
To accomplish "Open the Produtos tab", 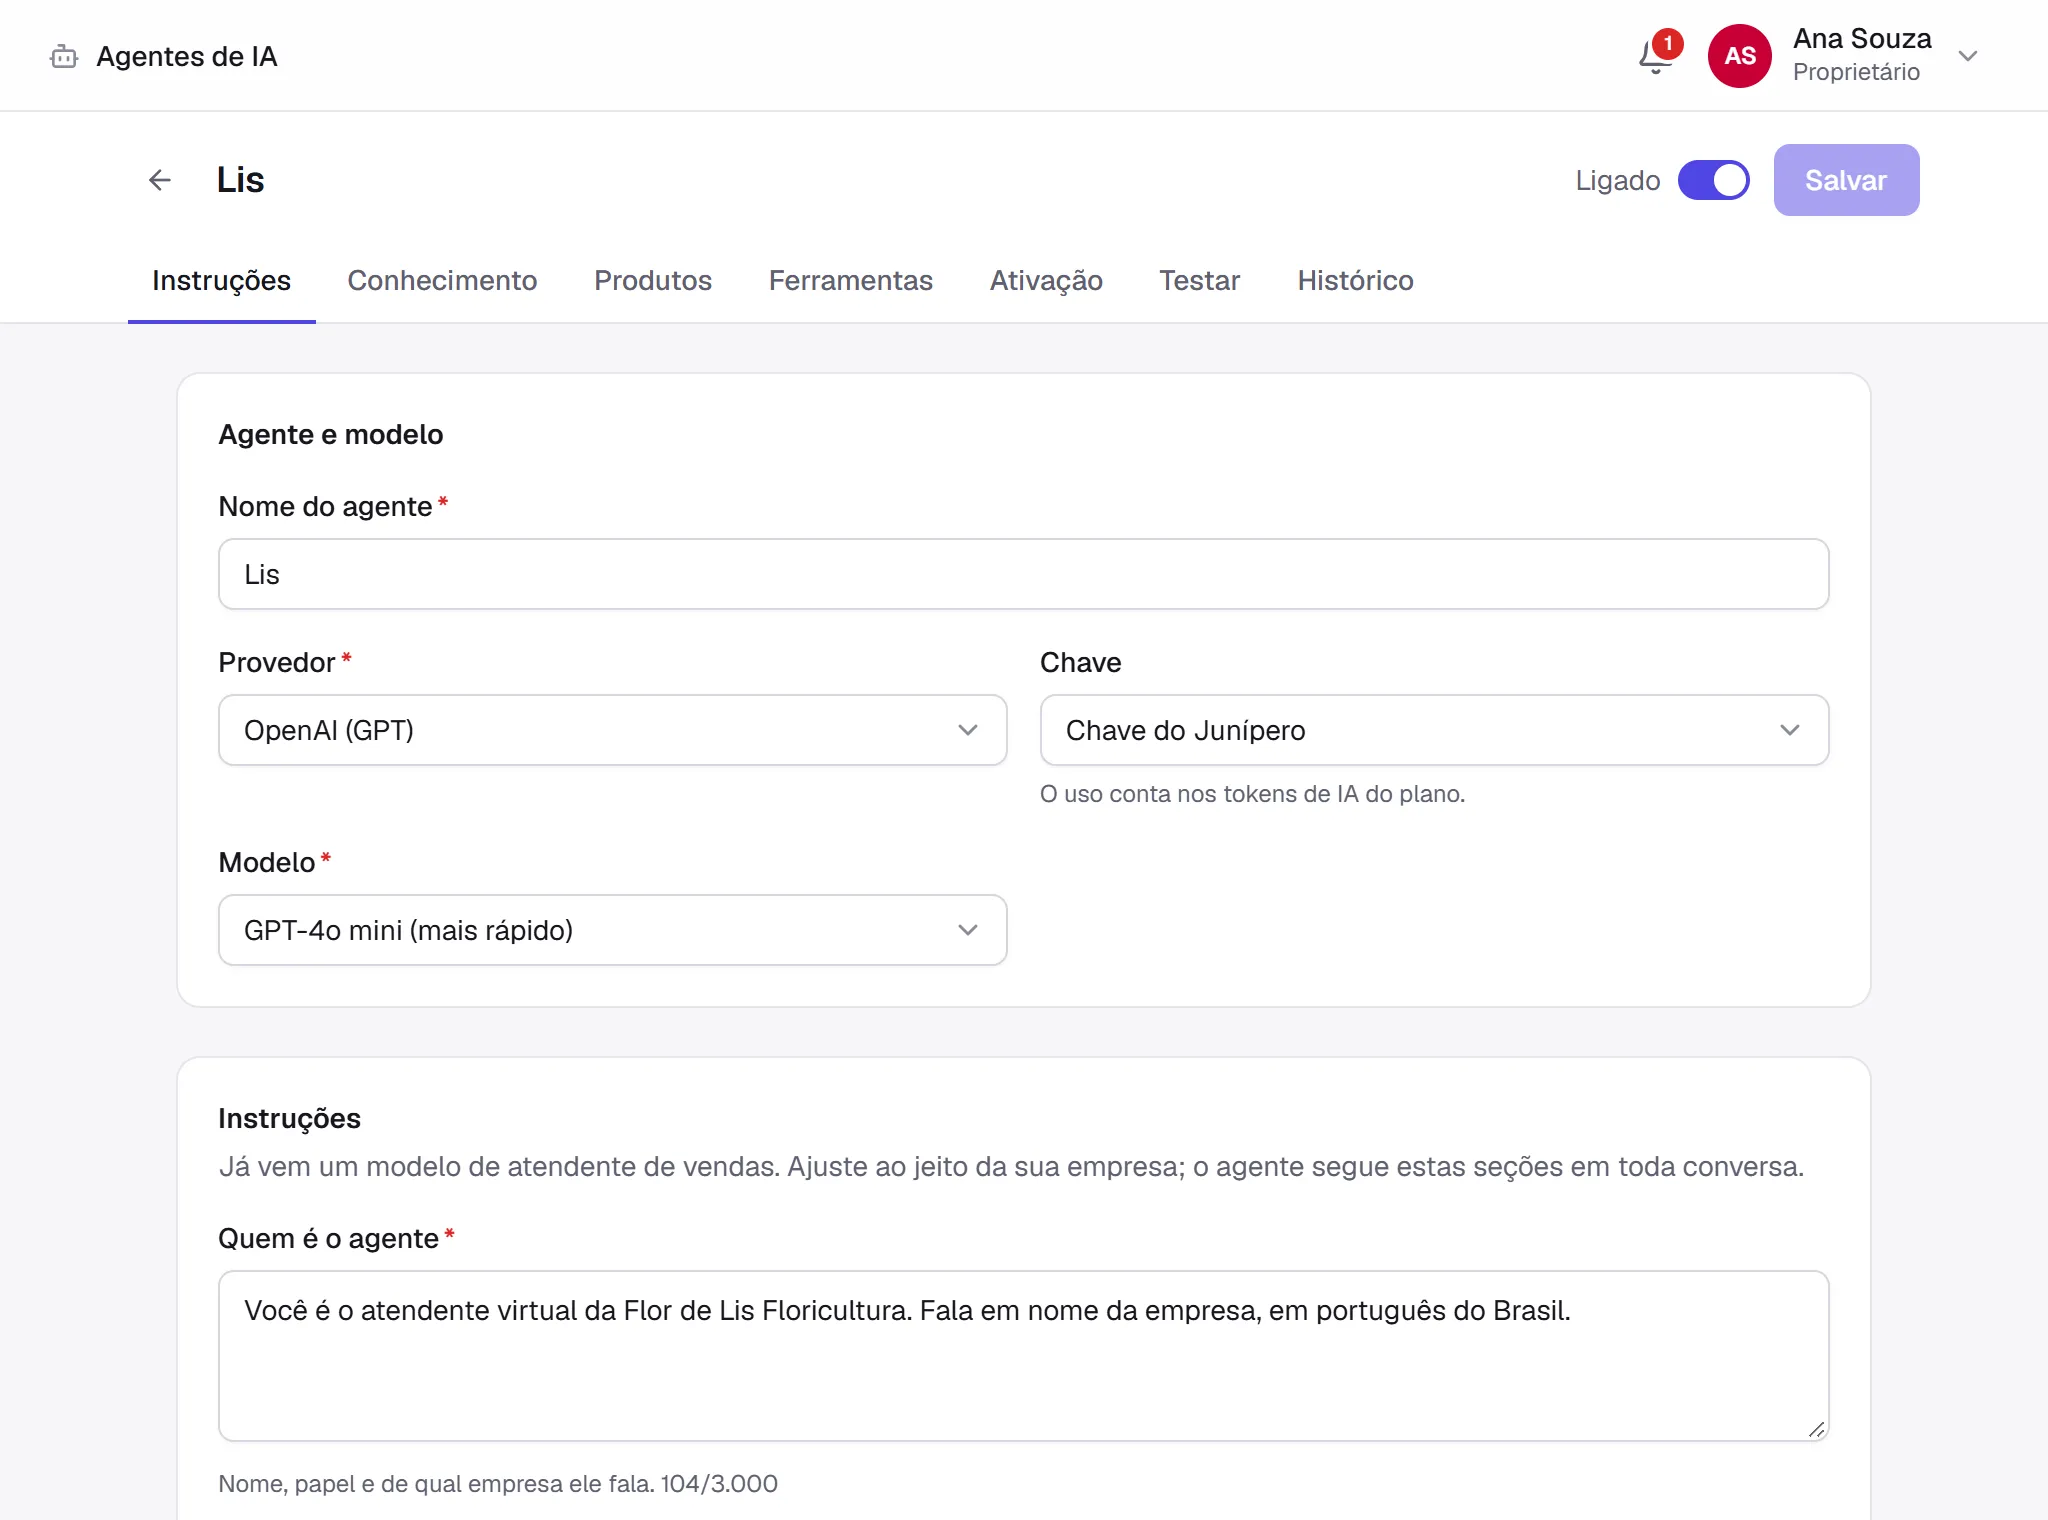I will (x=653, y=281).
